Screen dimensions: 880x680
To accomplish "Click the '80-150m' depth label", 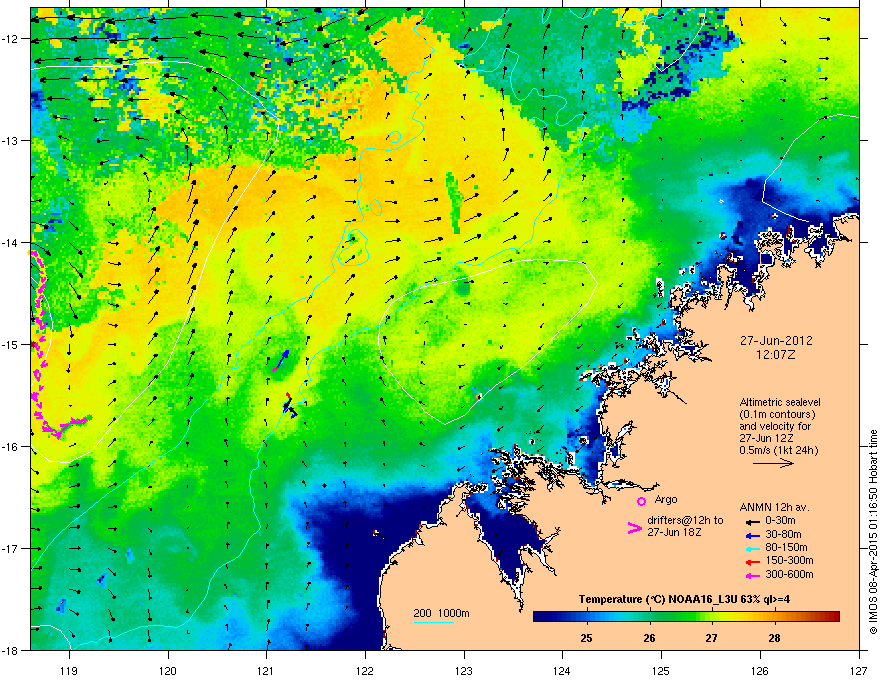I will (786, 548).
